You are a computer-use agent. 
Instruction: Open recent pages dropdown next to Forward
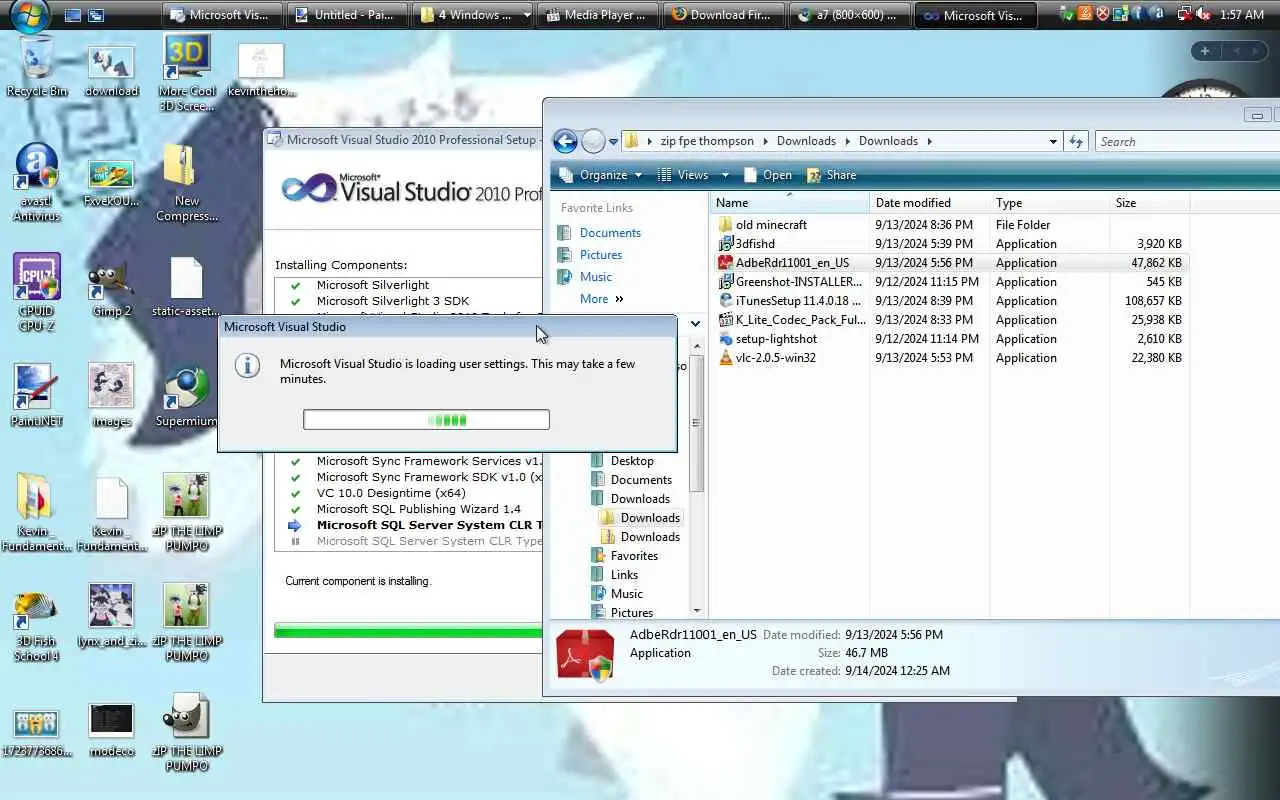613,142
